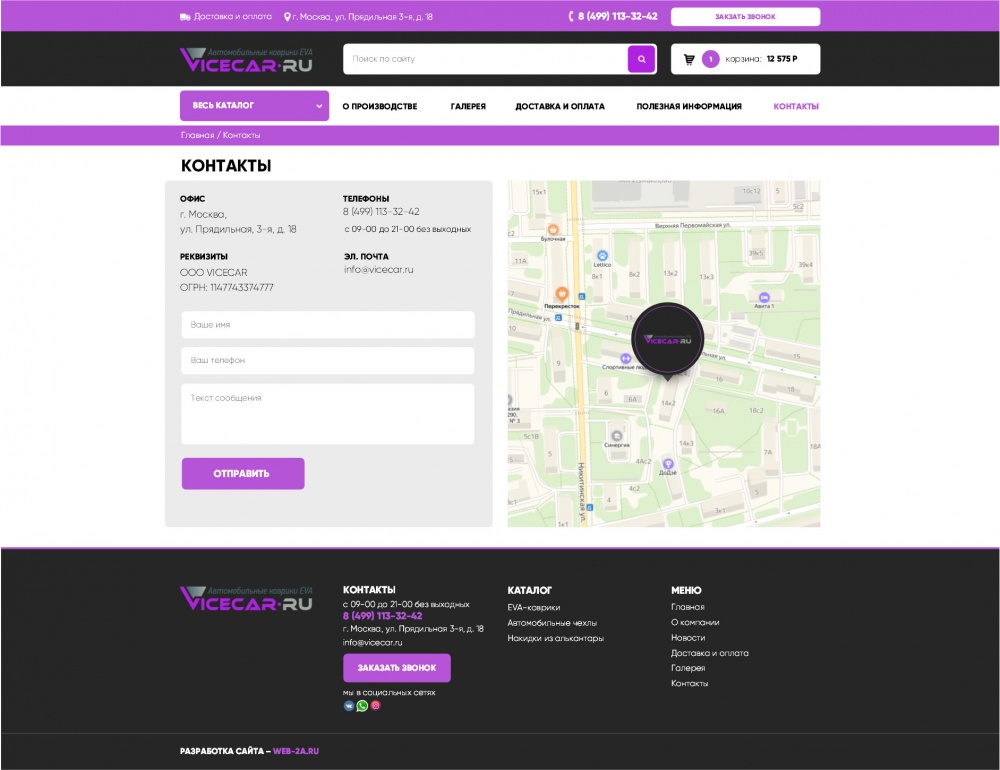Open the VK social network icon
Image resolution: width=1000 pixels, height=770 pixels.
[349, 706]
